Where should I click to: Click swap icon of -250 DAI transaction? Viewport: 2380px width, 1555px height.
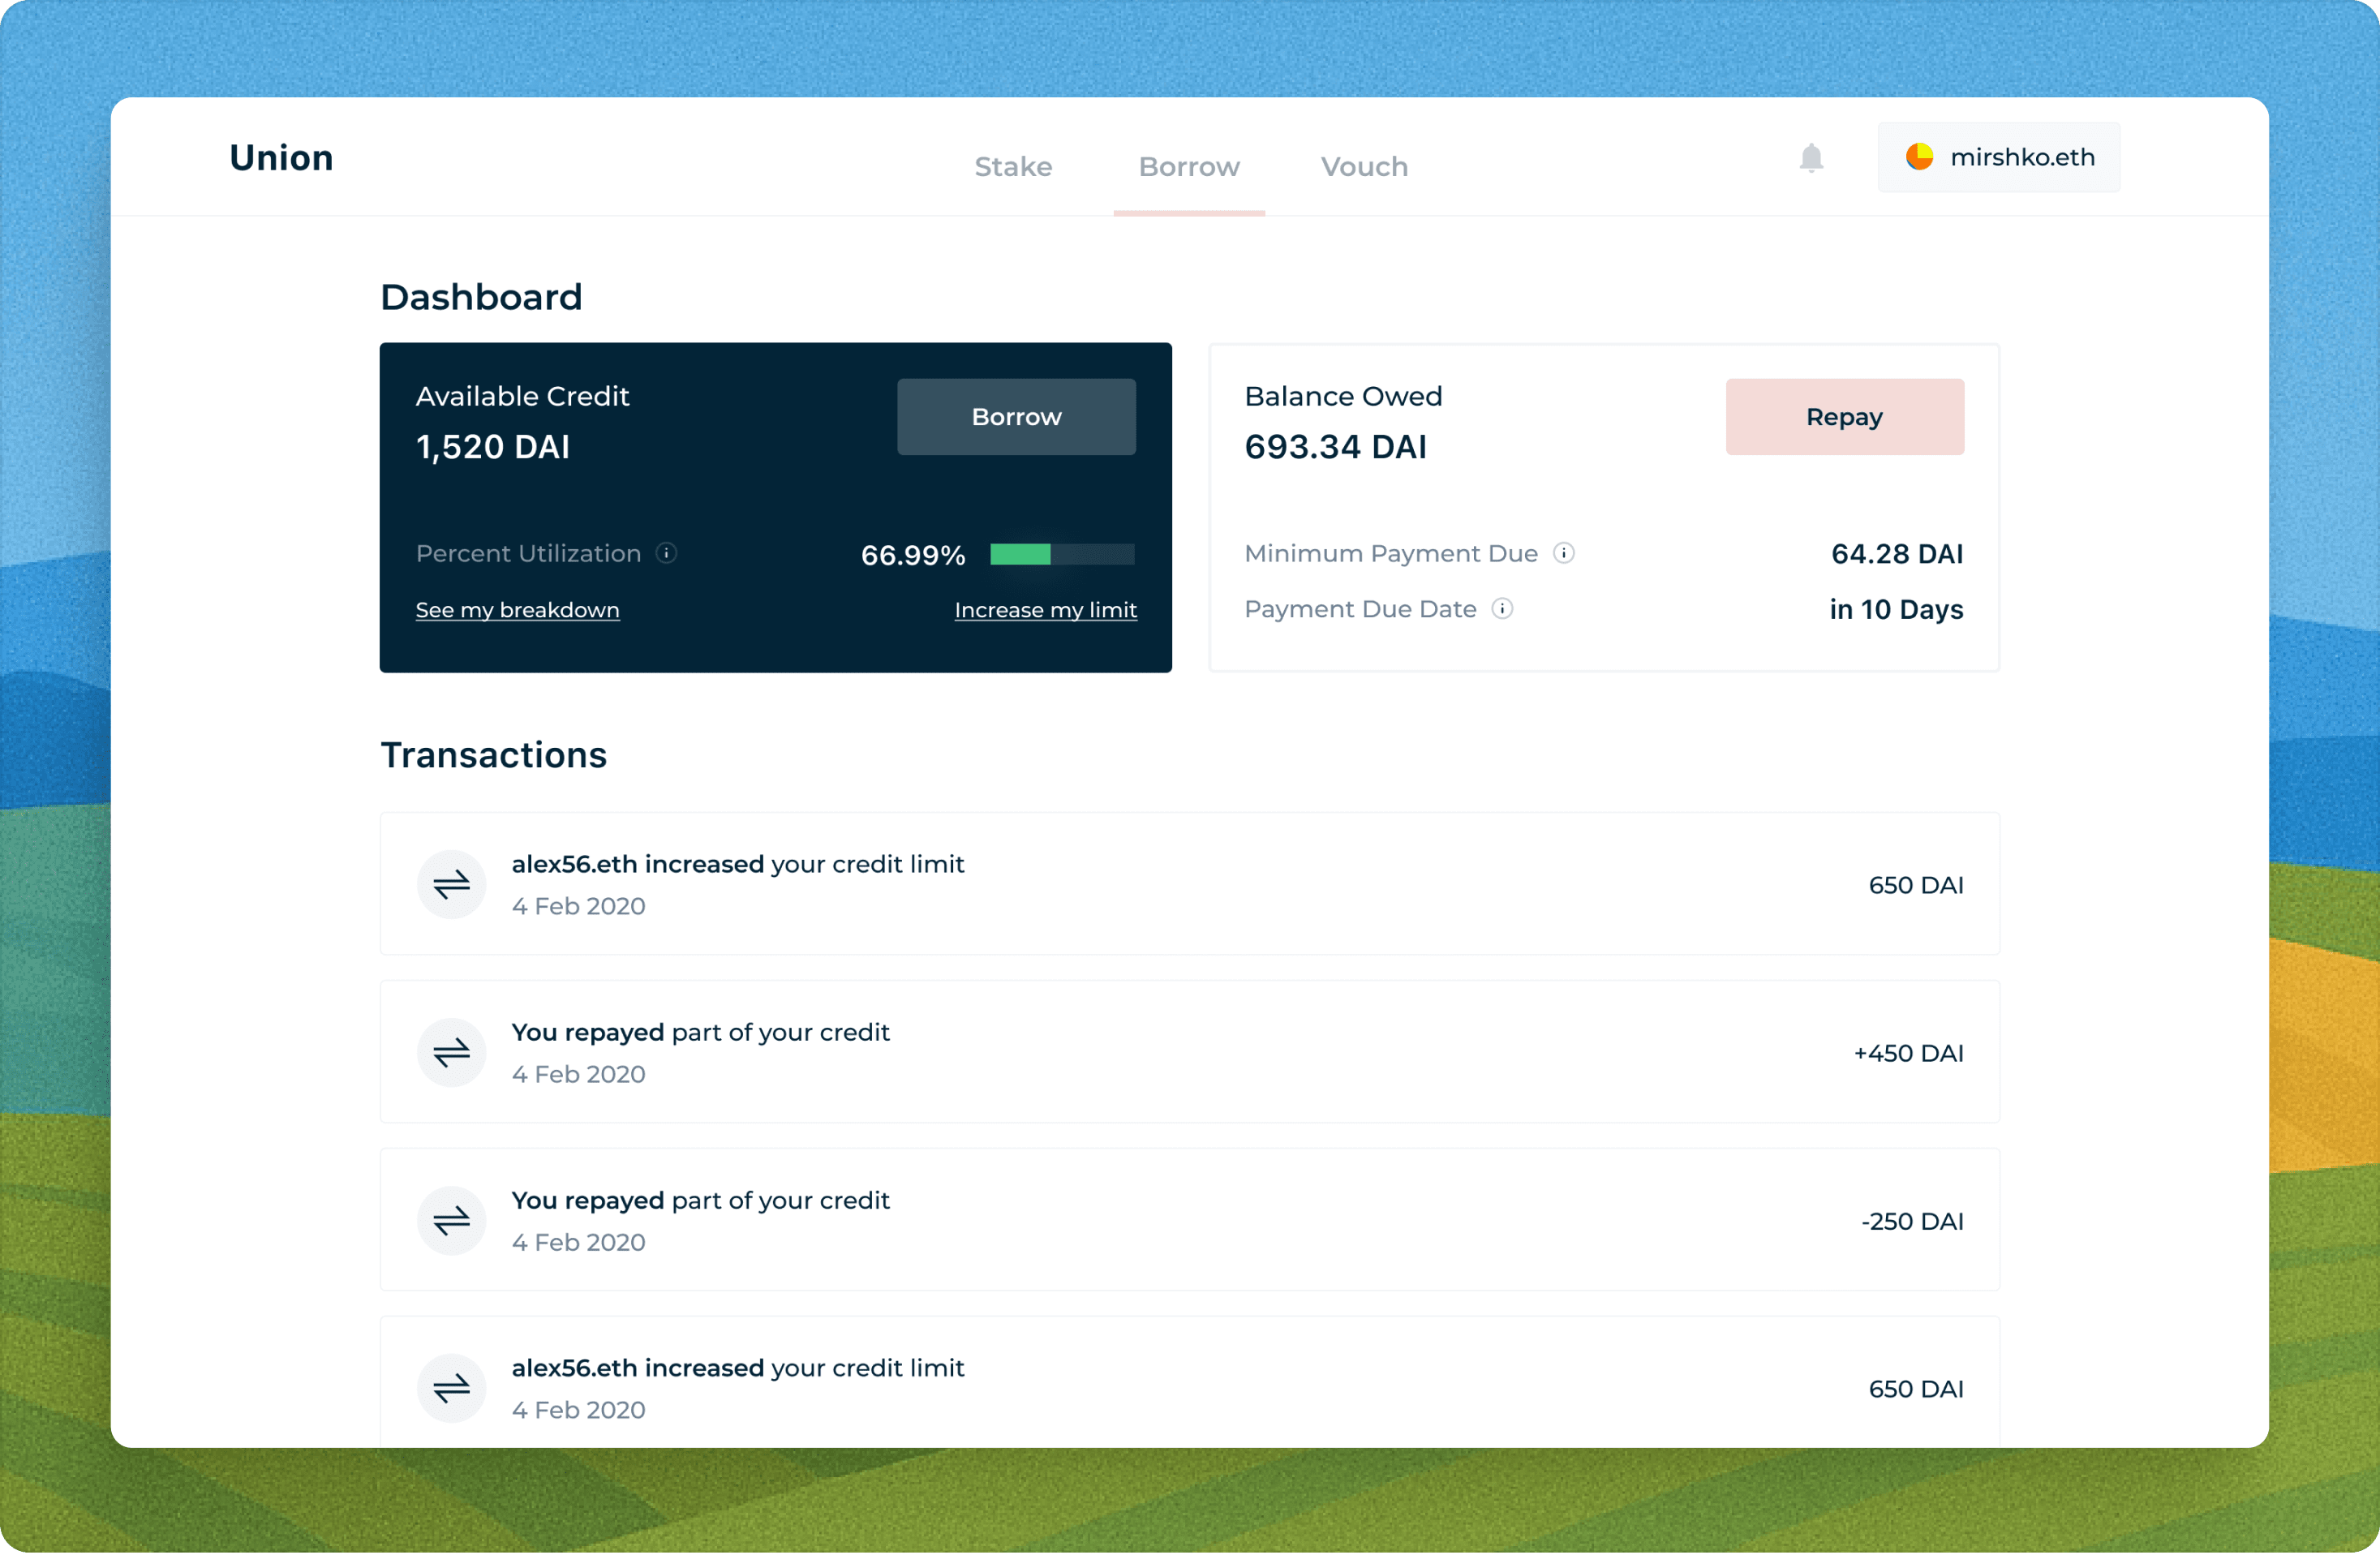coord(451,1220)
